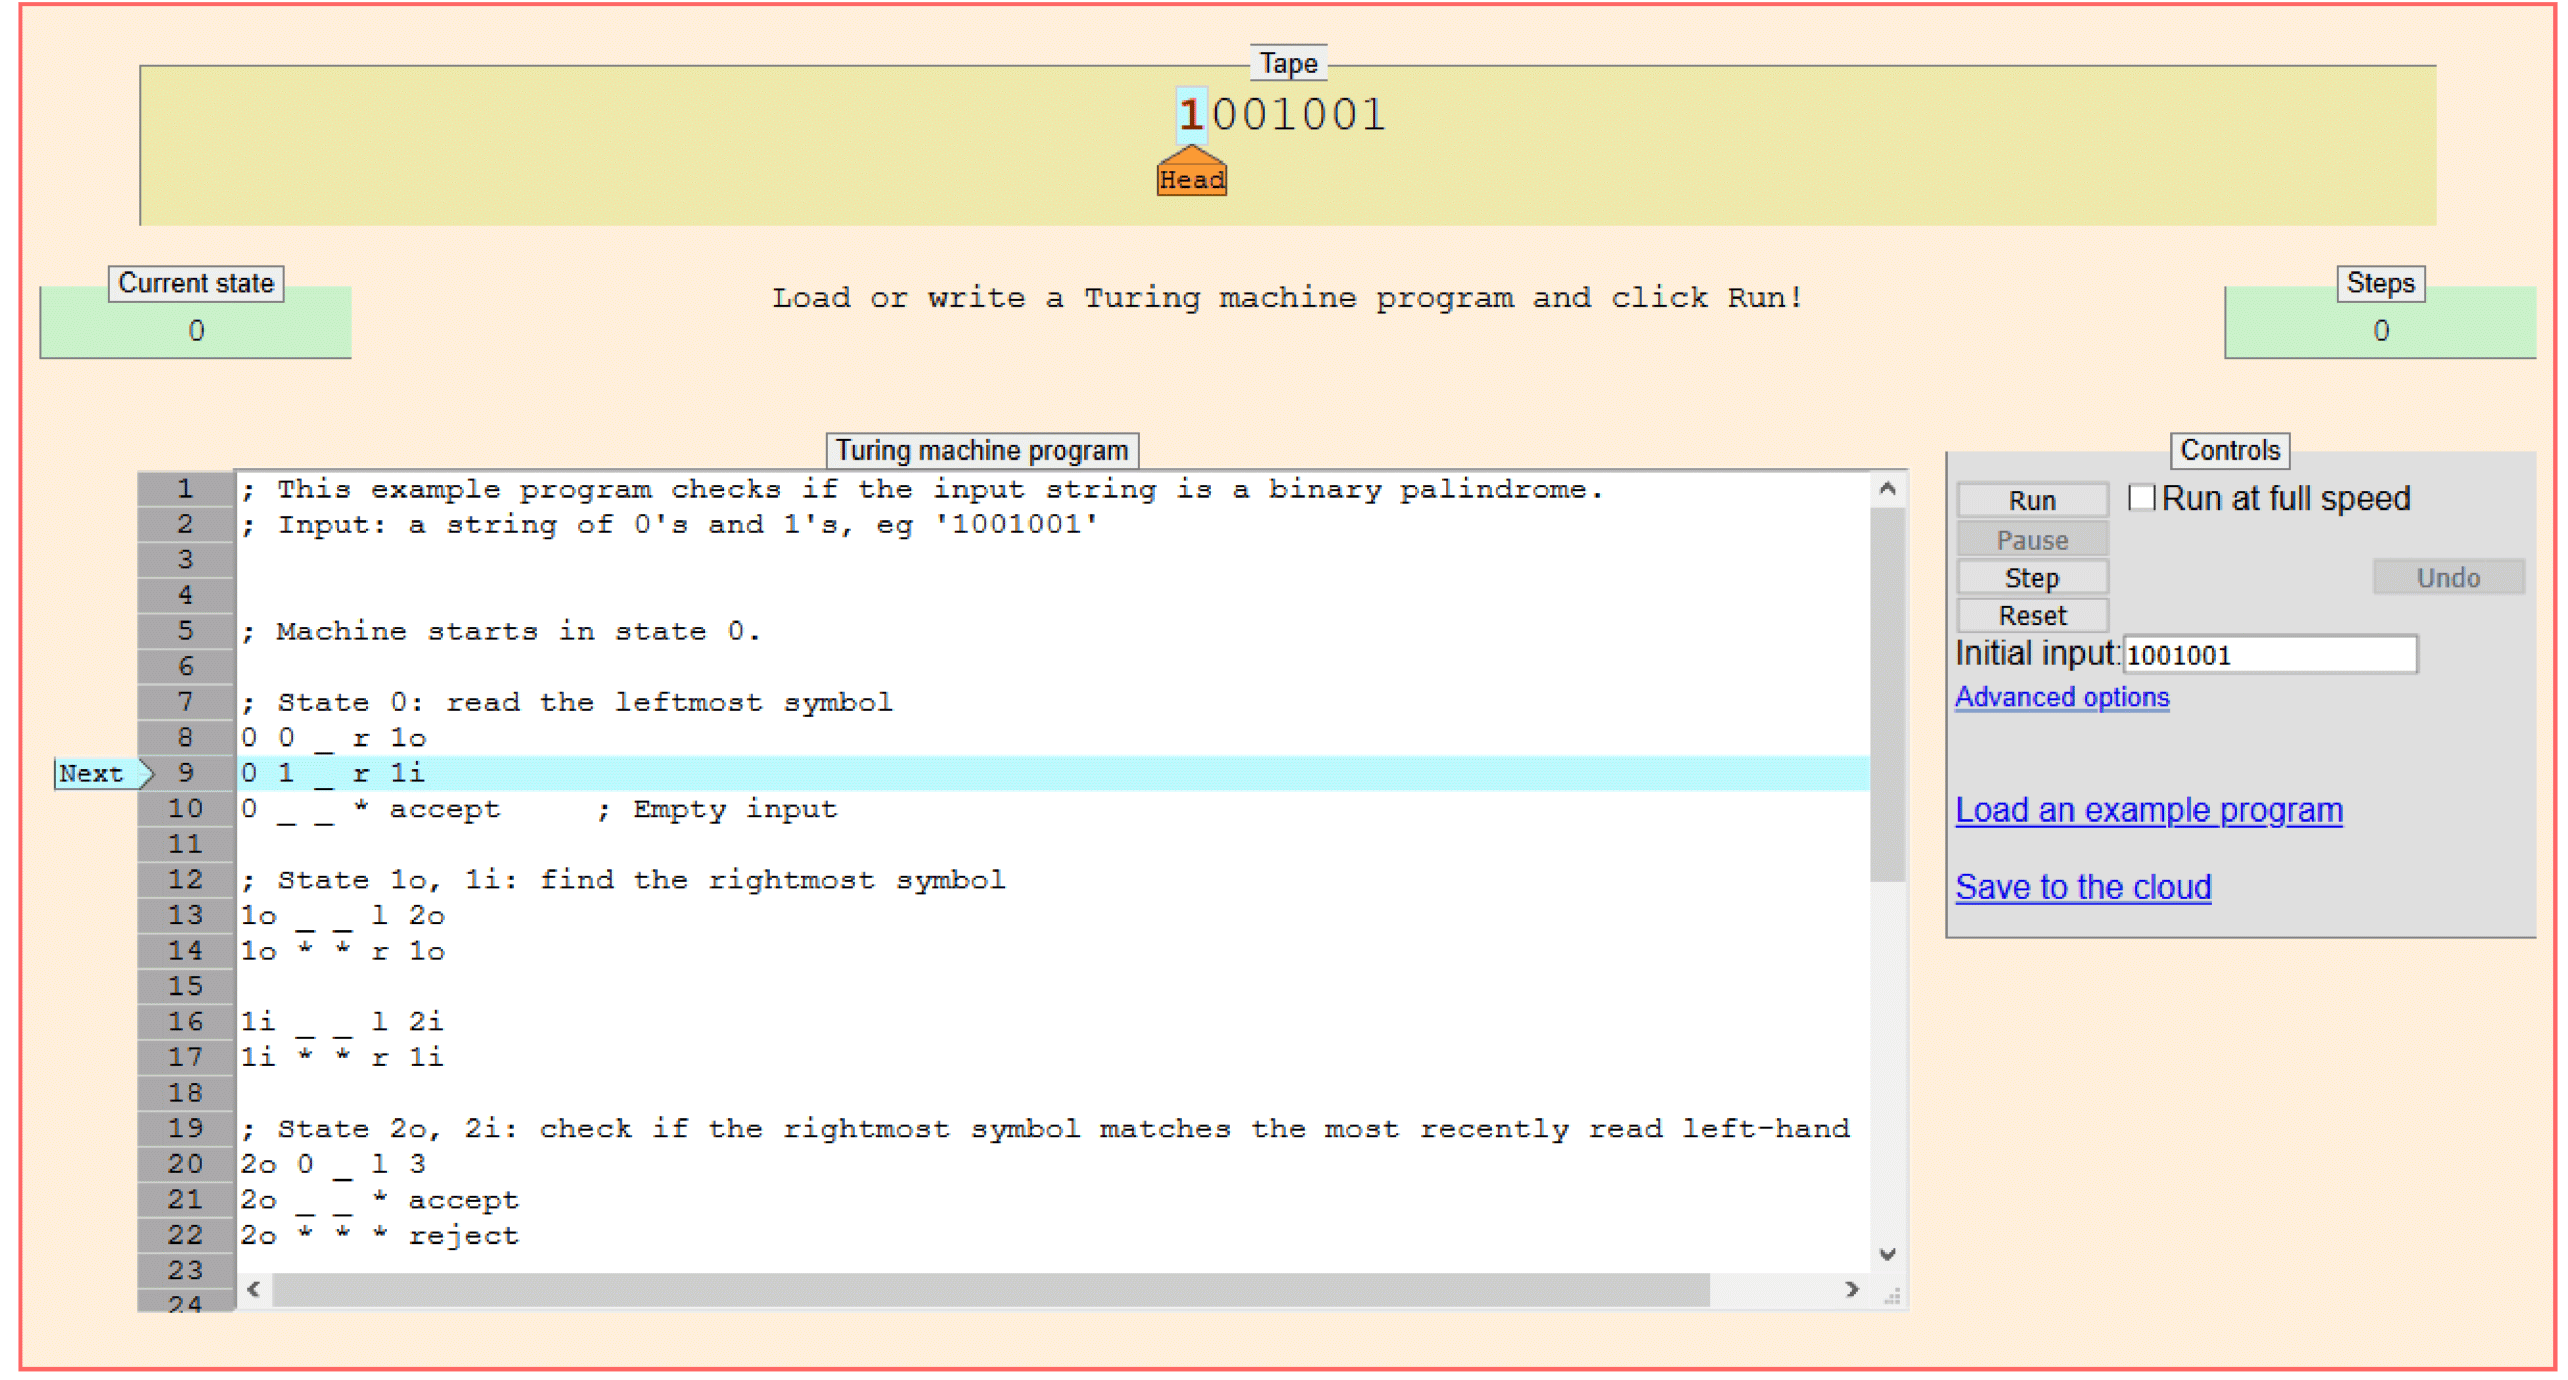This screenshot has height=1380, width=2568.
Task: Open Load an example program link
Action: click(x=2148, y=810)
